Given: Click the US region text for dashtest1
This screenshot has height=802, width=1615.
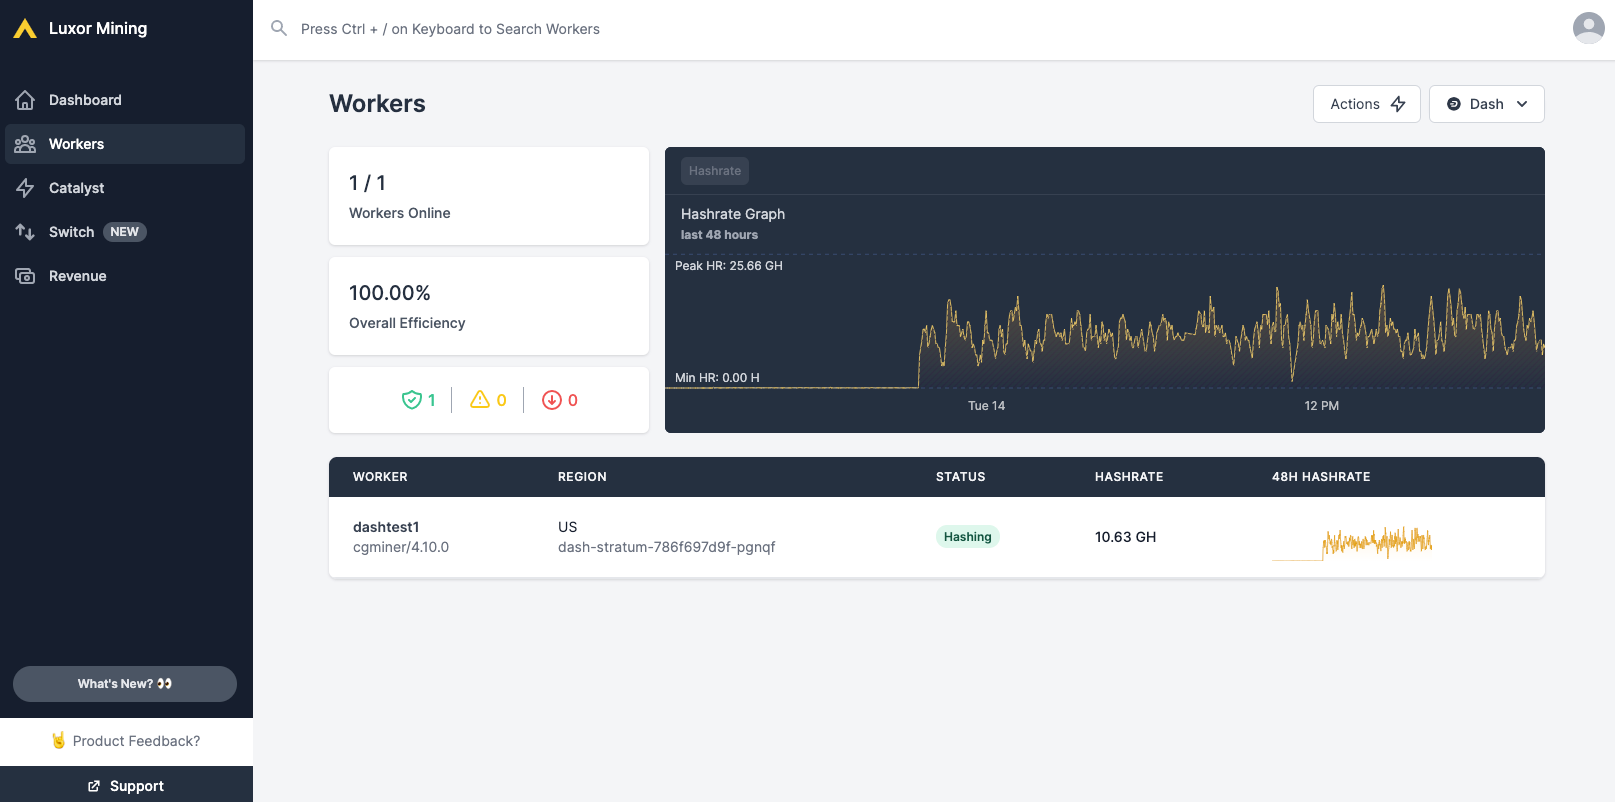Looking at the screenshot, I should 567,527.
